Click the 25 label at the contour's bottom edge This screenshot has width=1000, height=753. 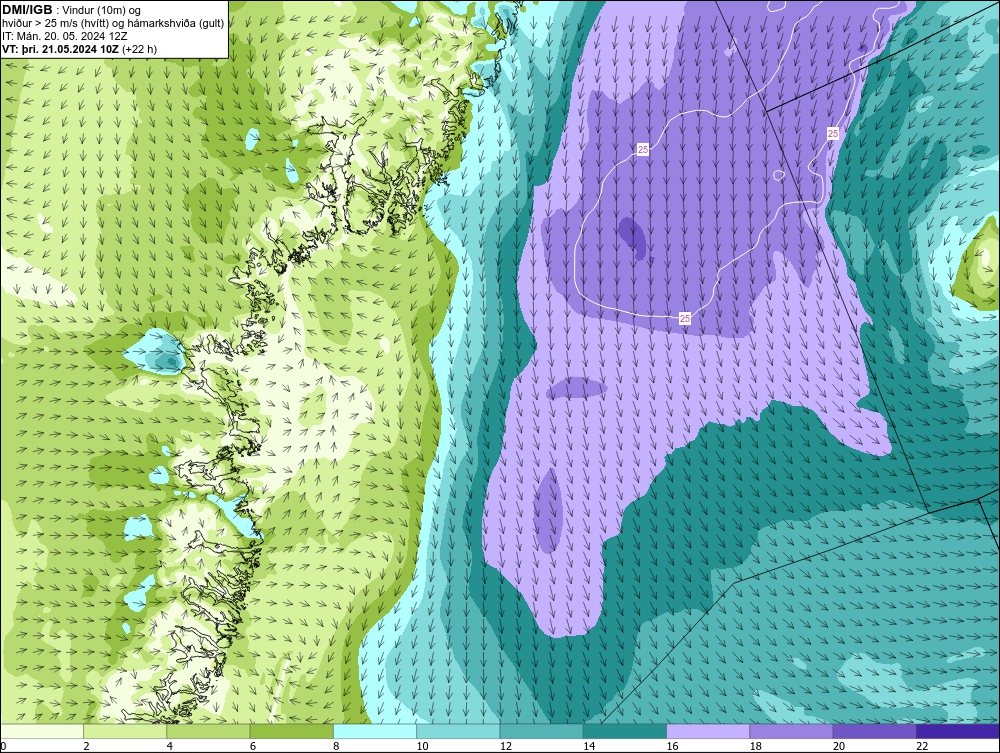(685, 318)
